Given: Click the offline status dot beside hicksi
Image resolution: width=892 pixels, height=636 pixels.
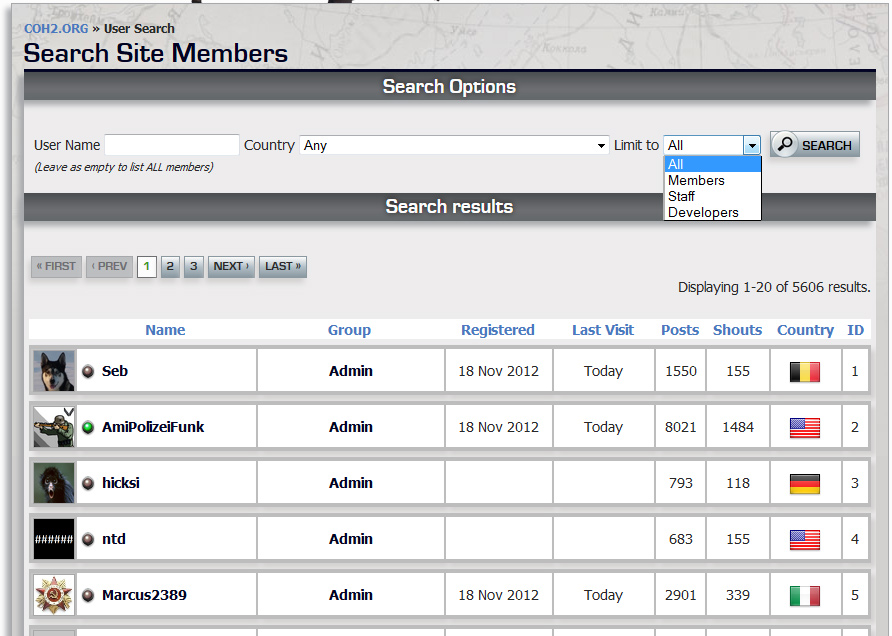Looking at the screenshot, I should pyautogui.click(x=88, y=483).
